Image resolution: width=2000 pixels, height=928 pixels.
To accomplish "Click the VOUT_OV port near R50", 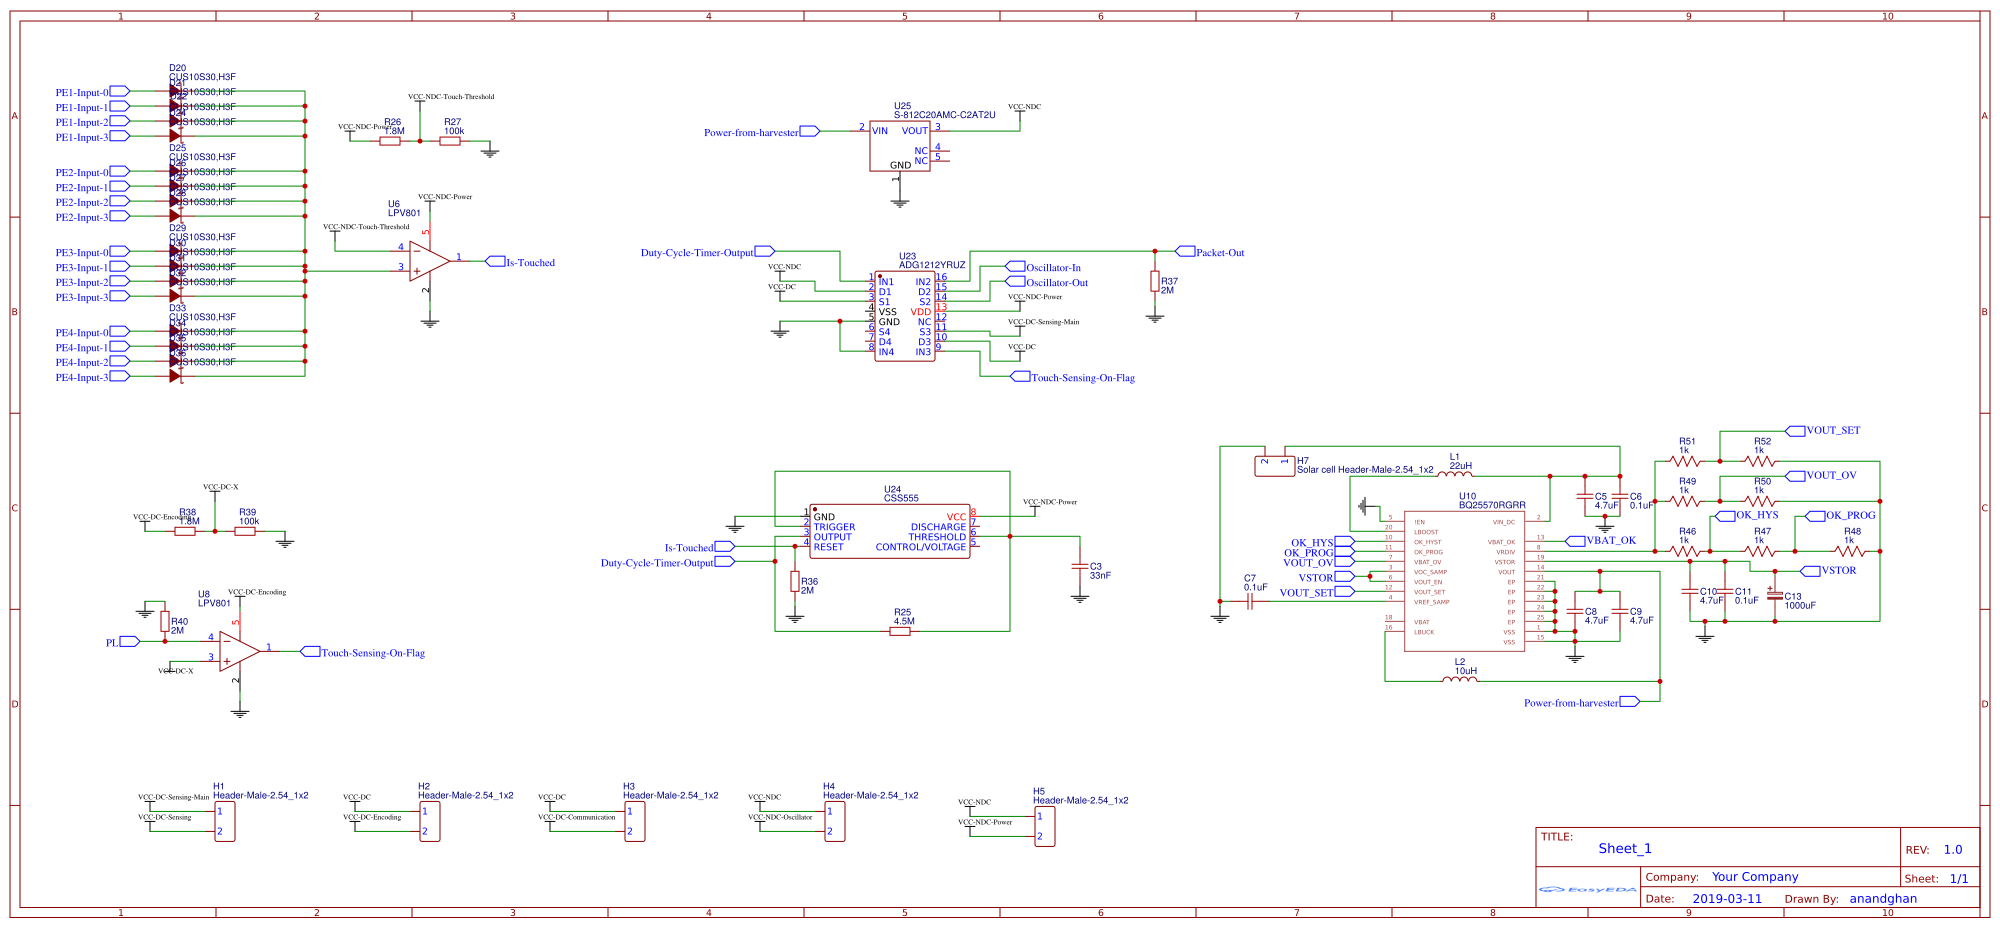I will (x=1821, y=475).
